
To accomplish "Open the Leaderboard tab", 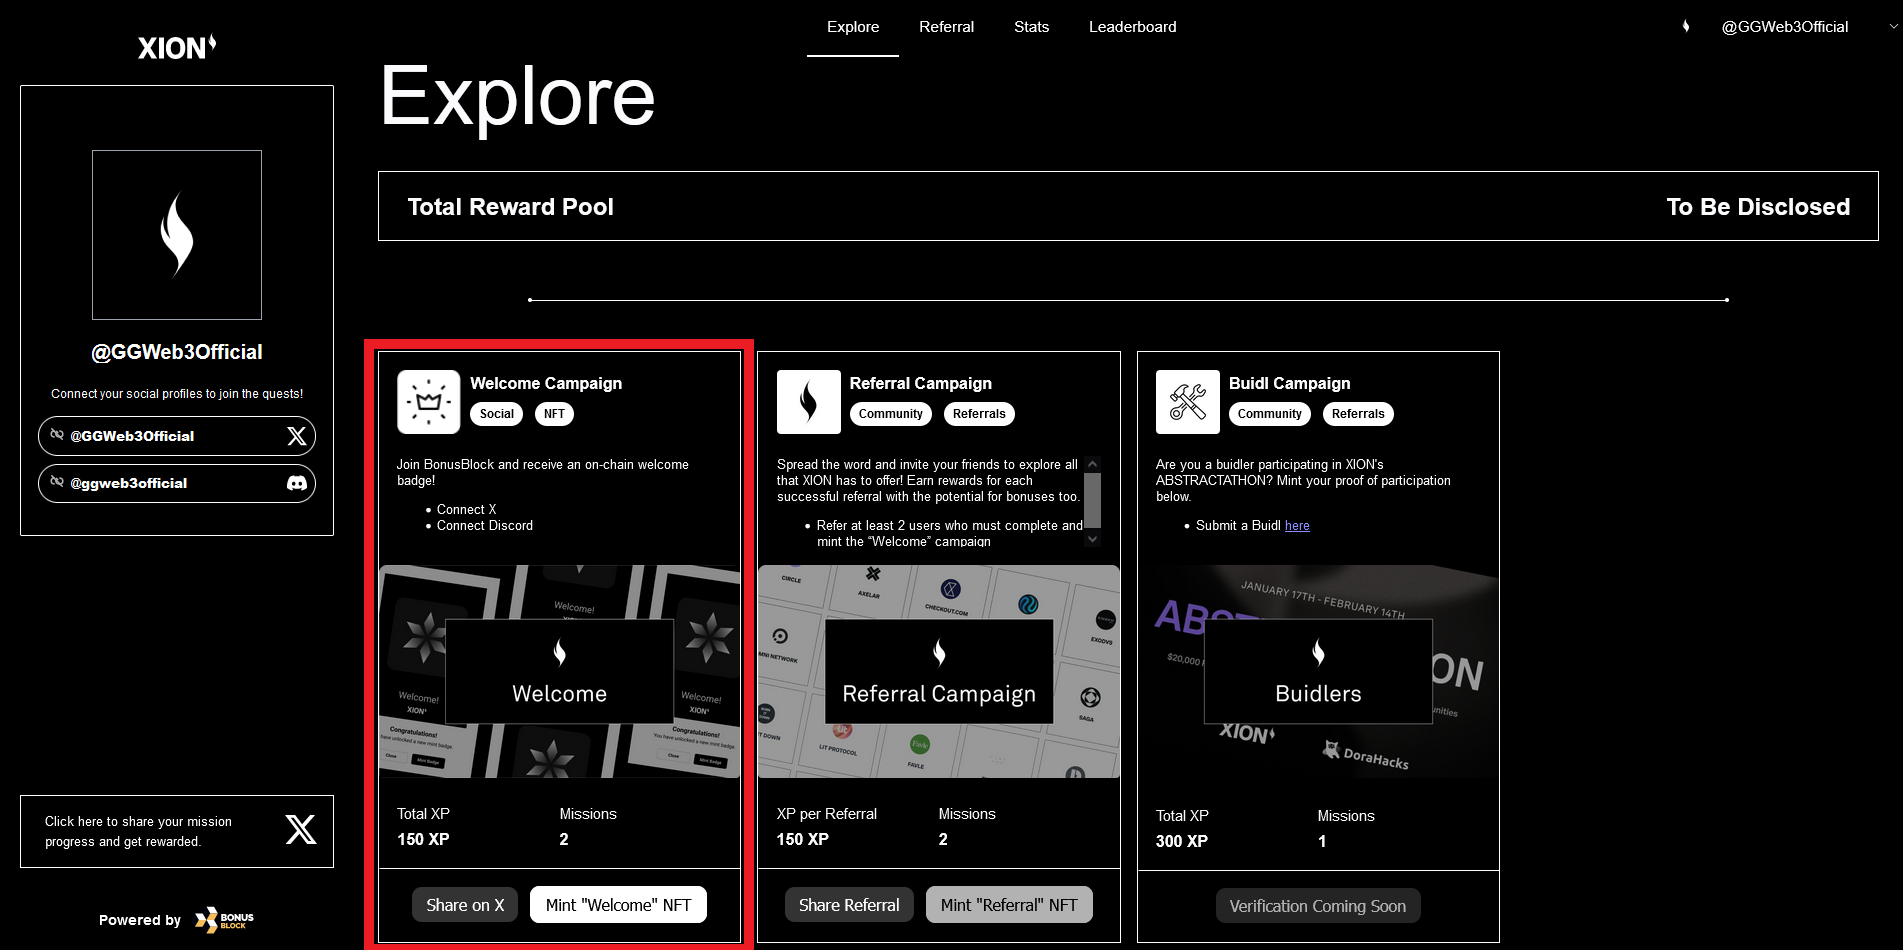I will point(1132,27).
